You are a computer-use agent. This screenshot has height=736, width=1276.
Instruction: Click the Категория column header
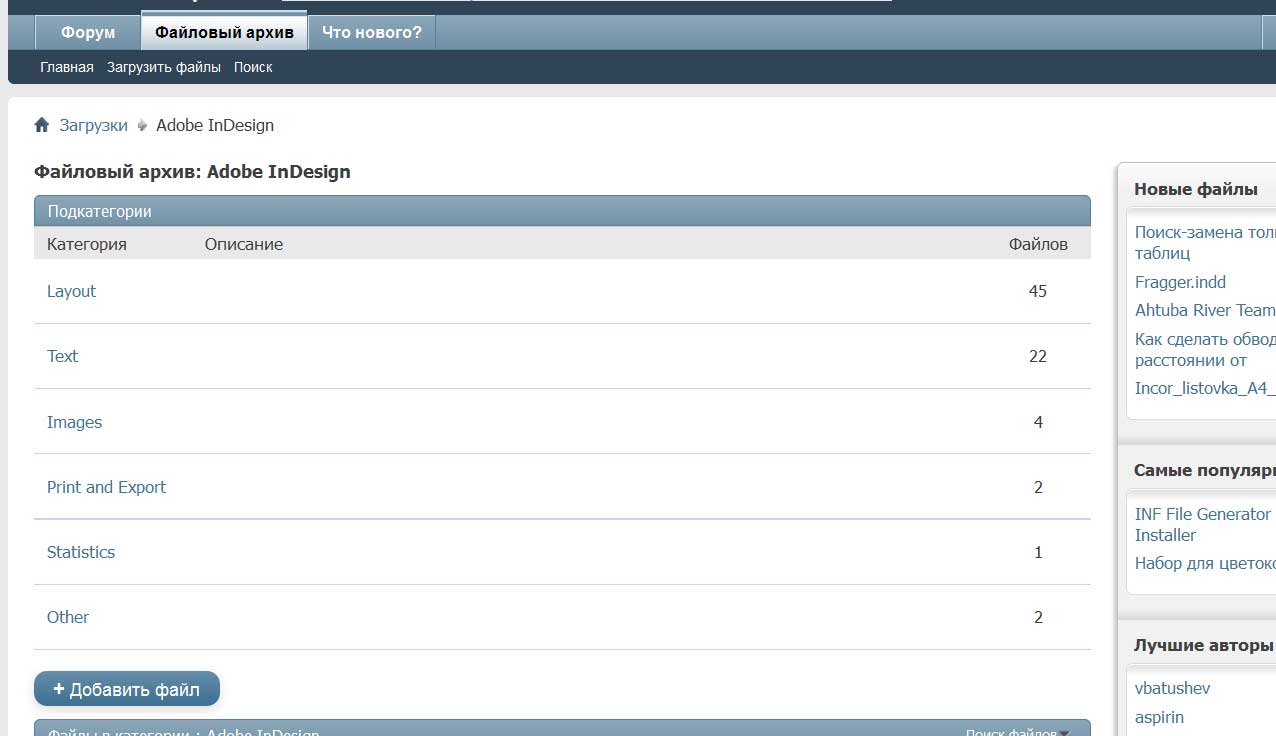click(x=87, y=244)
